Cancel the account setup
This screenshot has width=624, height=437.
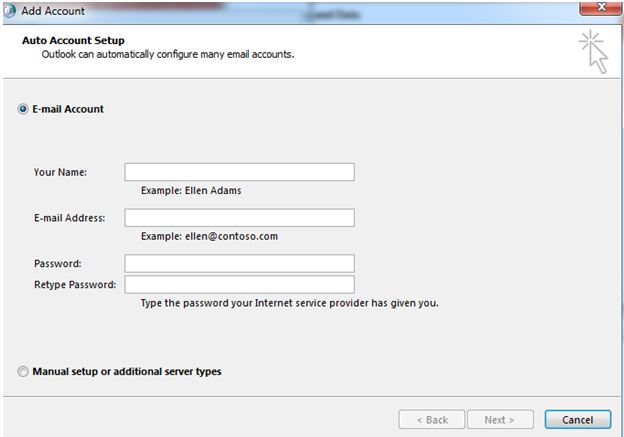[x=578, y=419]
